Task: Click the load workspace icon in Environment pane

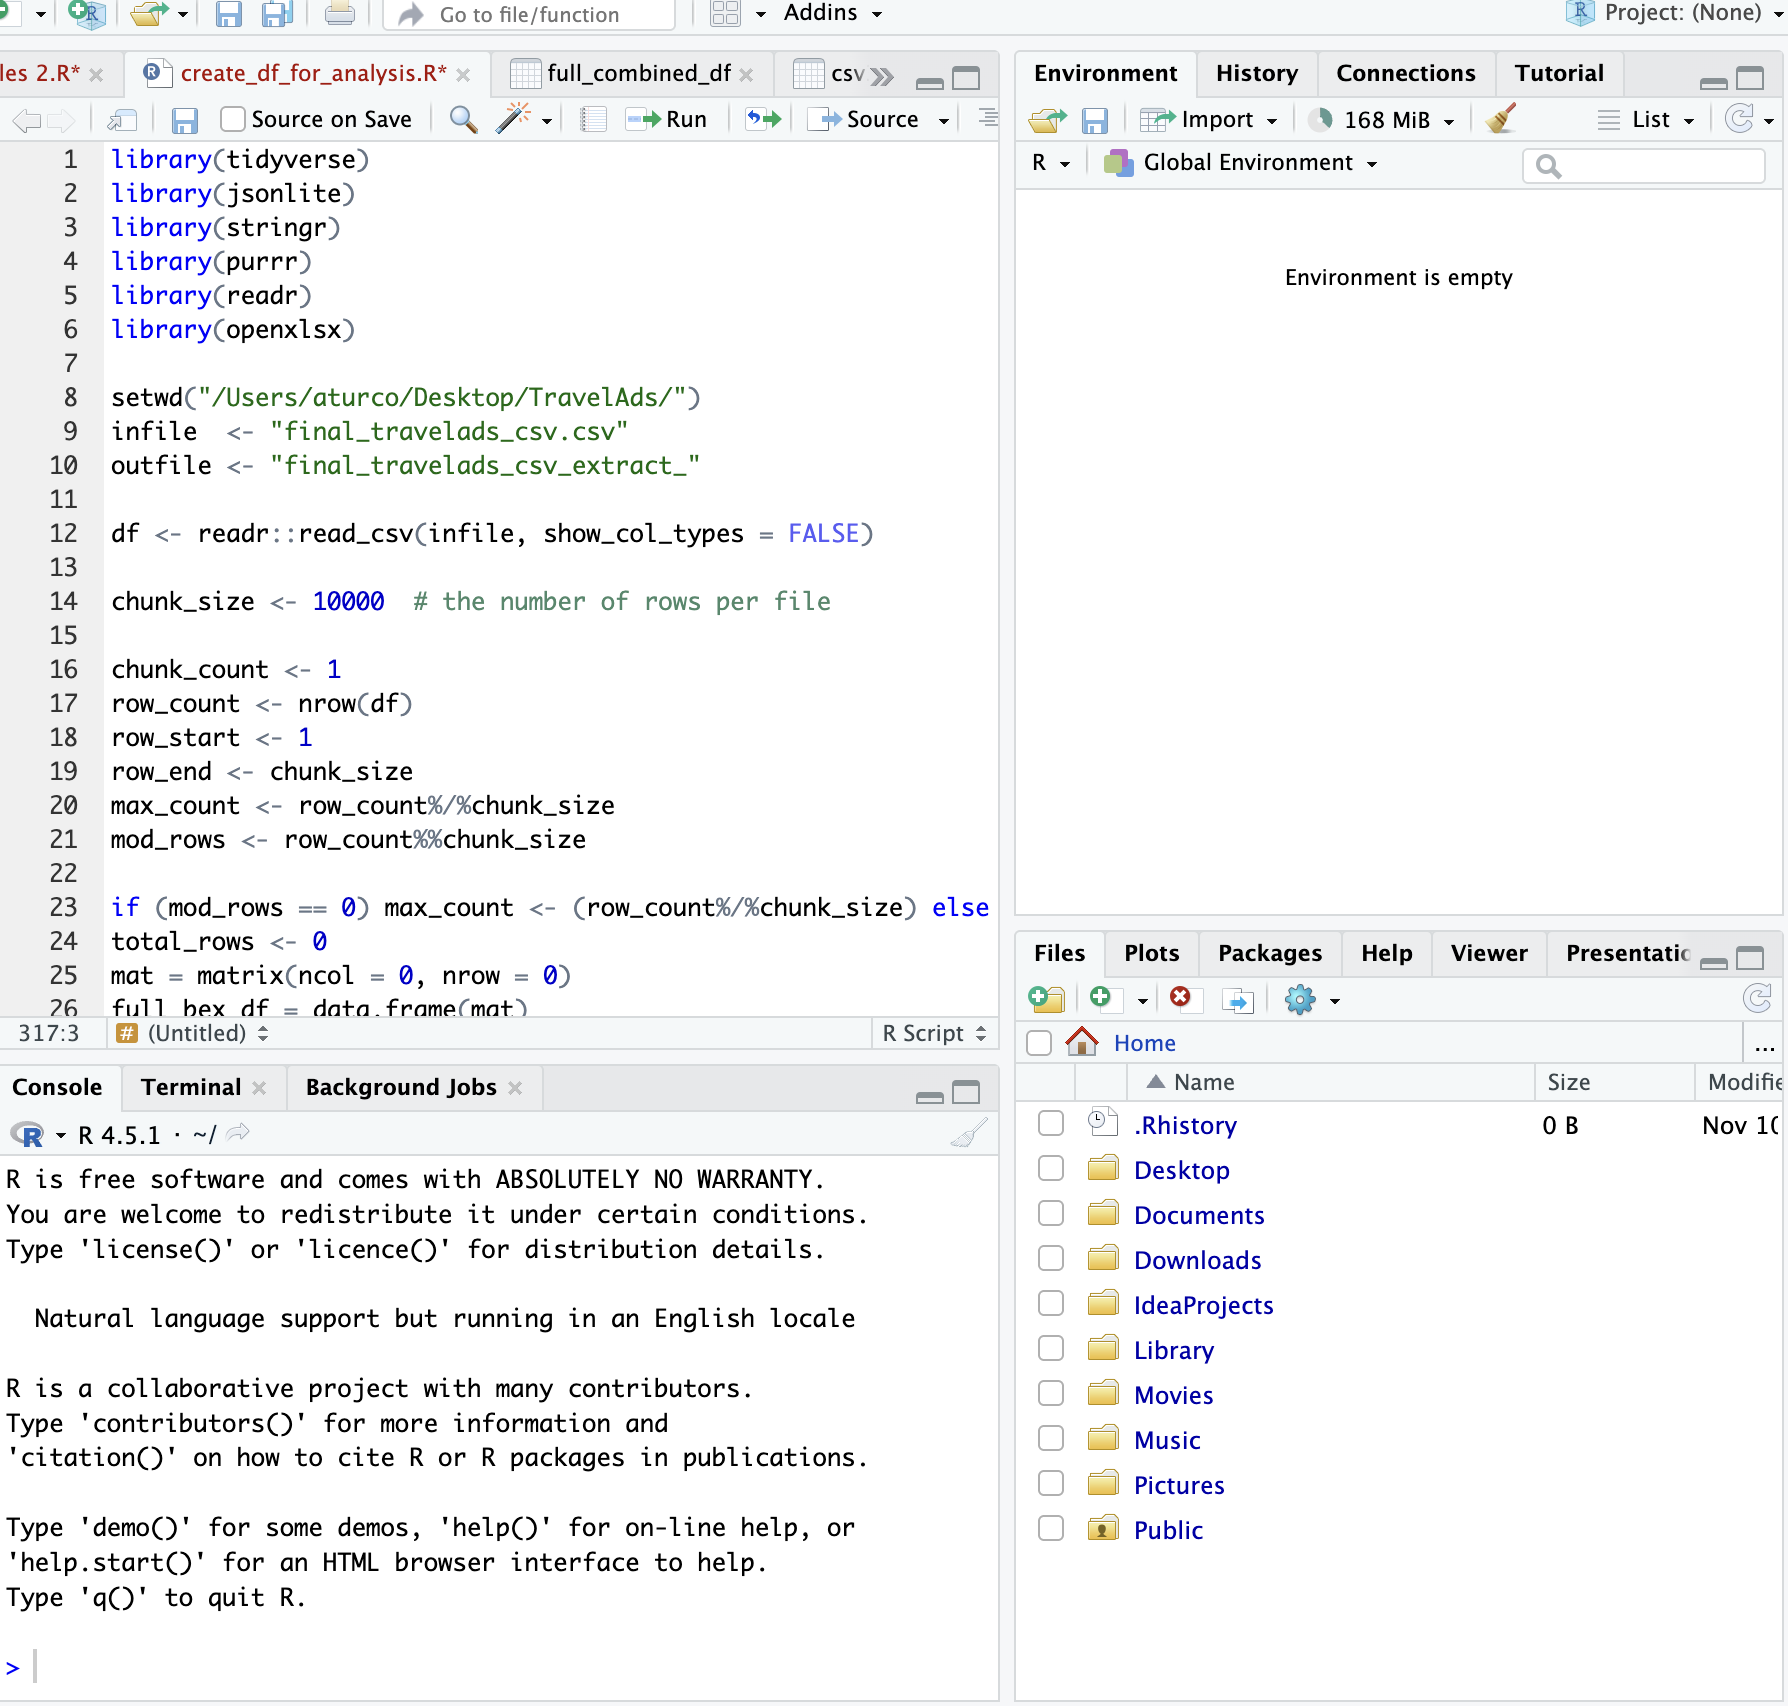Action: [x=1047, y=120]
